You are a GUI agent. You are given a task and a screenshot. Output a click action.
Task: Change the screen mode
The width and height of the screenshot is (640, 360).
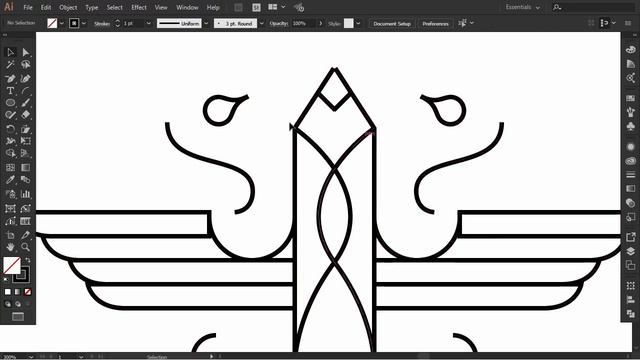18,317
